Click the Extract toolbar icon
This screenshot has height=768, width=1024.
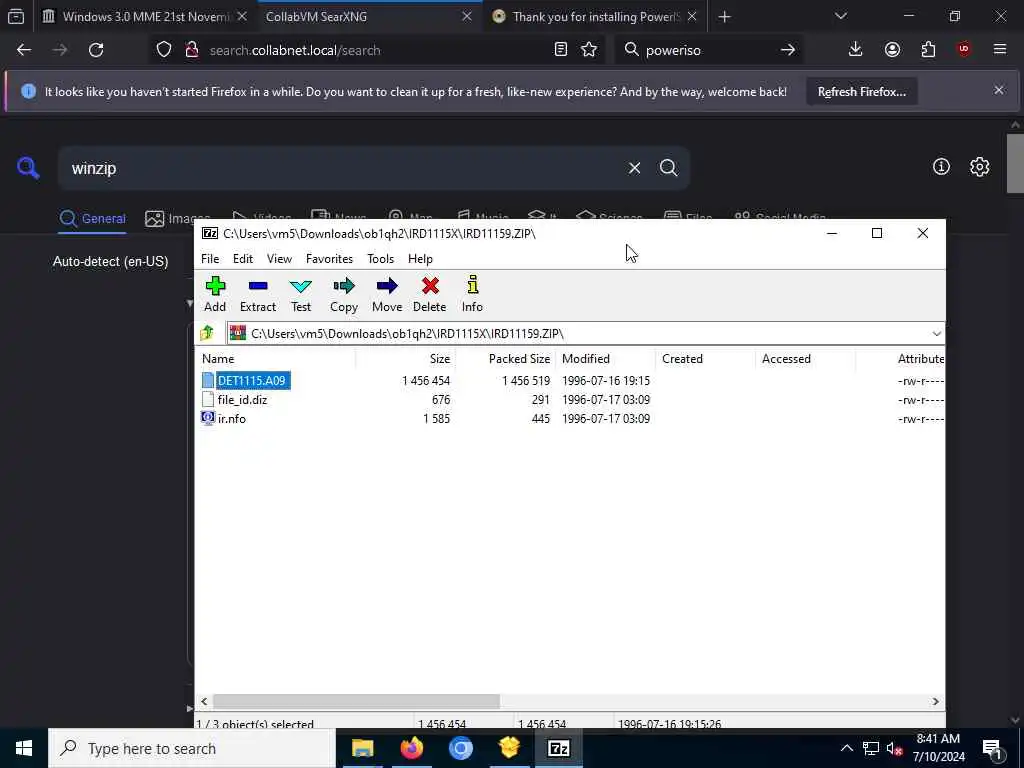pyautogui.click(x=258, y=294)
